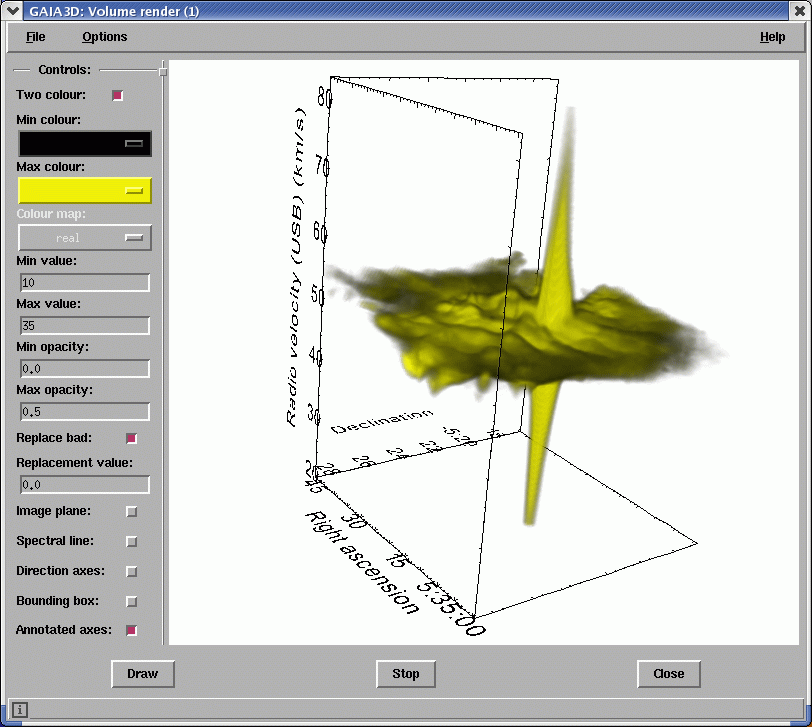Open the Help menu

click(x=772, y=37)
